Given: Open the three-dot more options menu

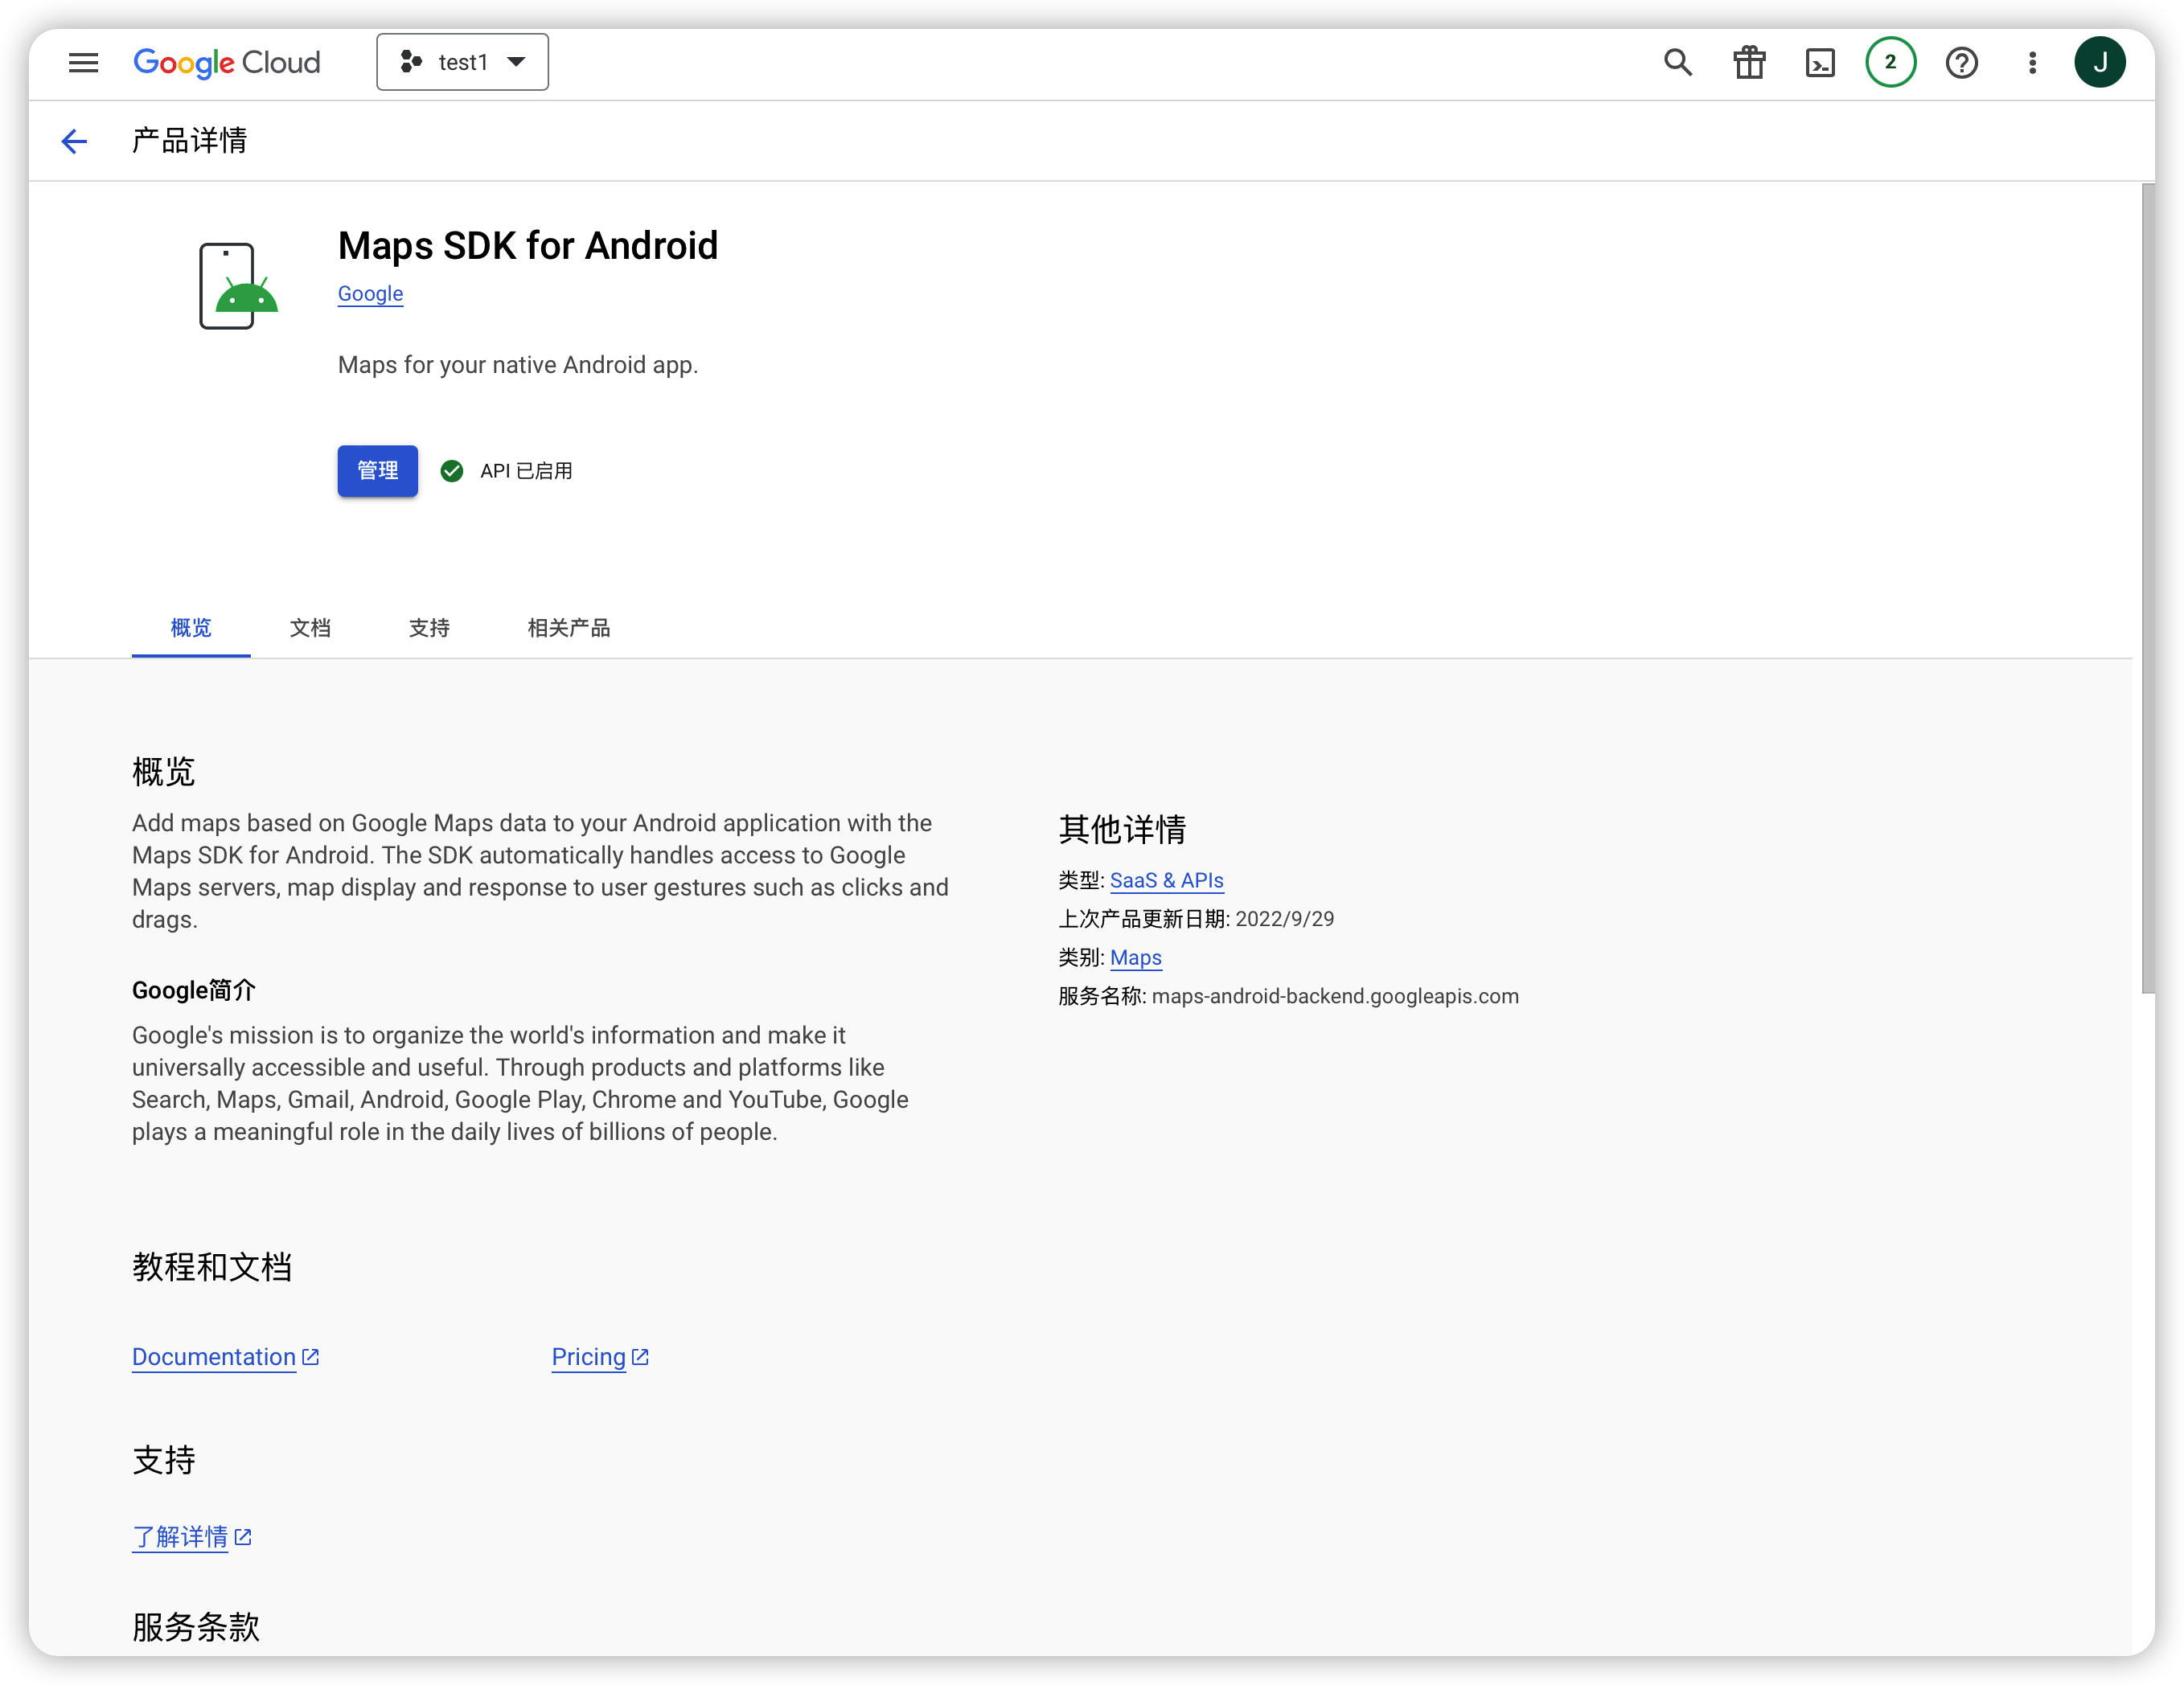Looking at the screenshot, I should click(2032, 63).
